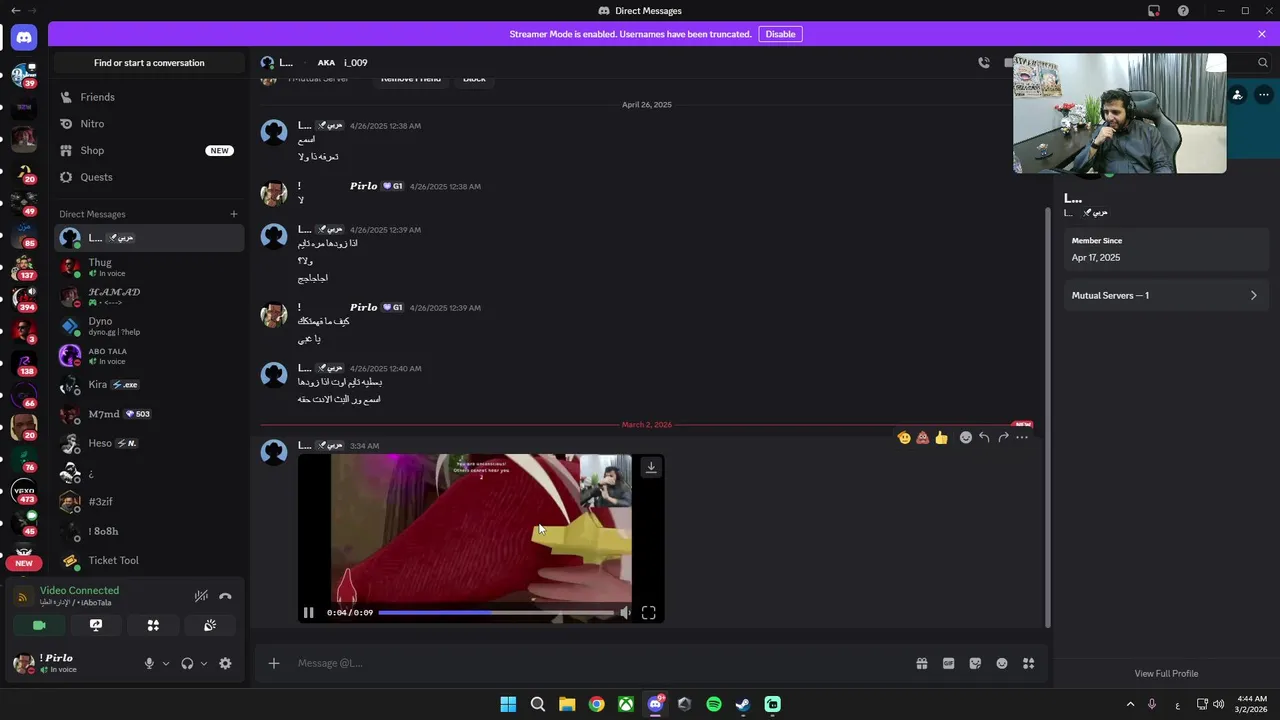Open Heso direct message

149,443
